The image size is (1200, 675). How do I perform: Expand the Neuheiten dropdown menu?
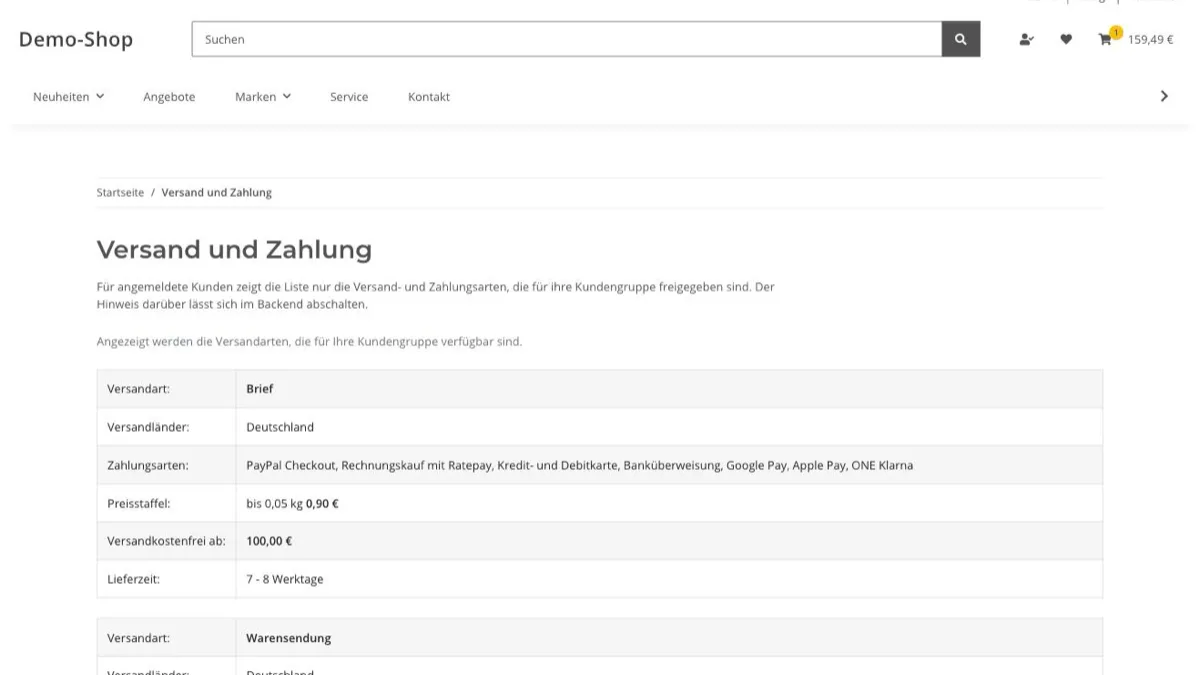click(x=69, y=97)
